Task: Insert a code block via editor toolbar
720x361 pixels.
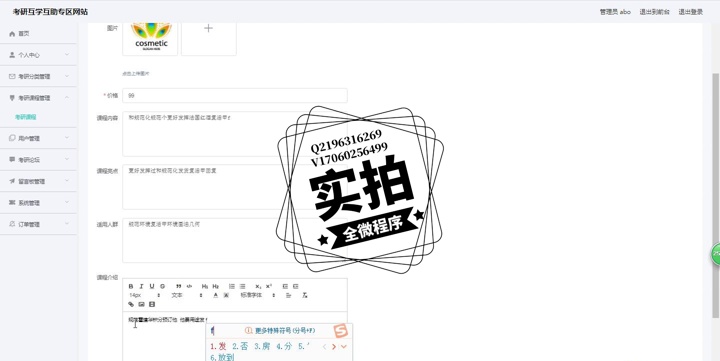Action: coord(189,286)
